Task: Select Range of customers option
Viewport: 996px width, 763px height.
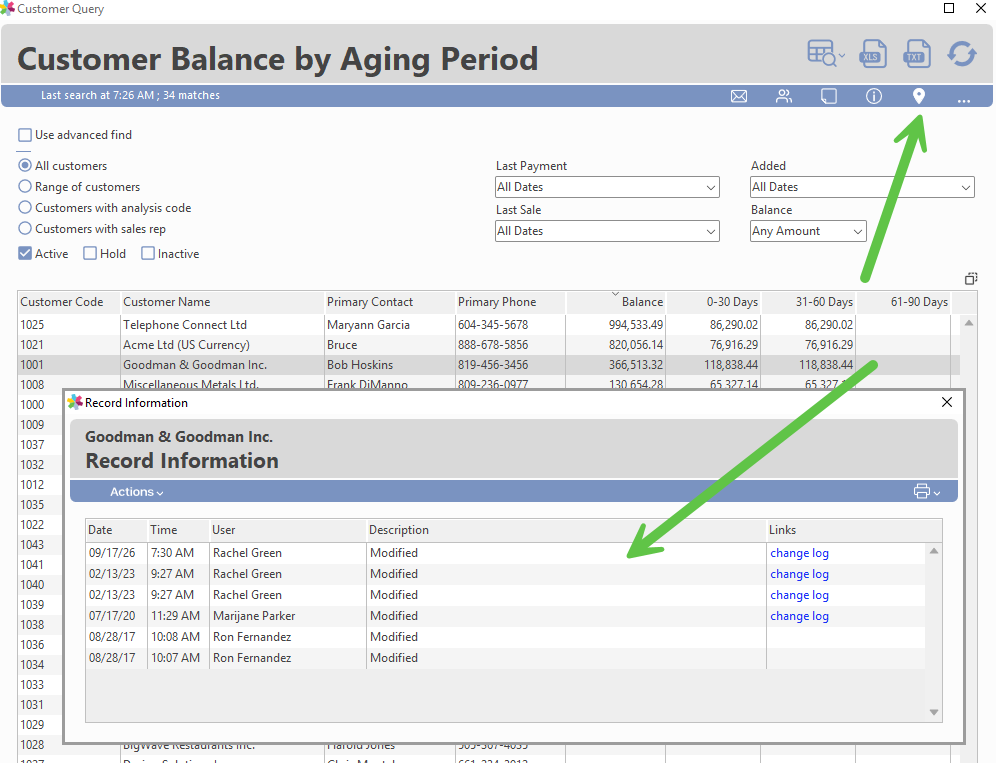Action: 25,186
